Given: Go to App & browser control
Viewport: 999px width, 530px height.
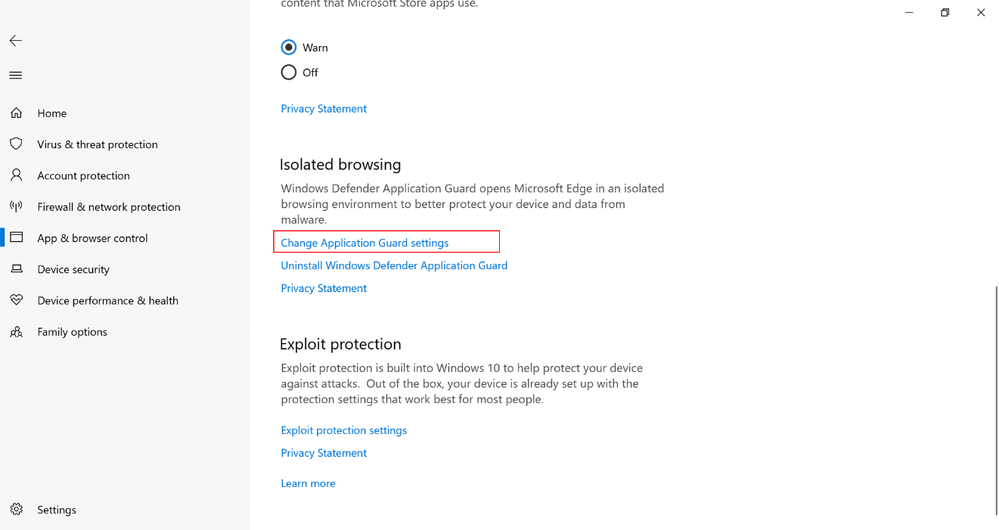Looking at the screenshot, I should click(92, 238).
